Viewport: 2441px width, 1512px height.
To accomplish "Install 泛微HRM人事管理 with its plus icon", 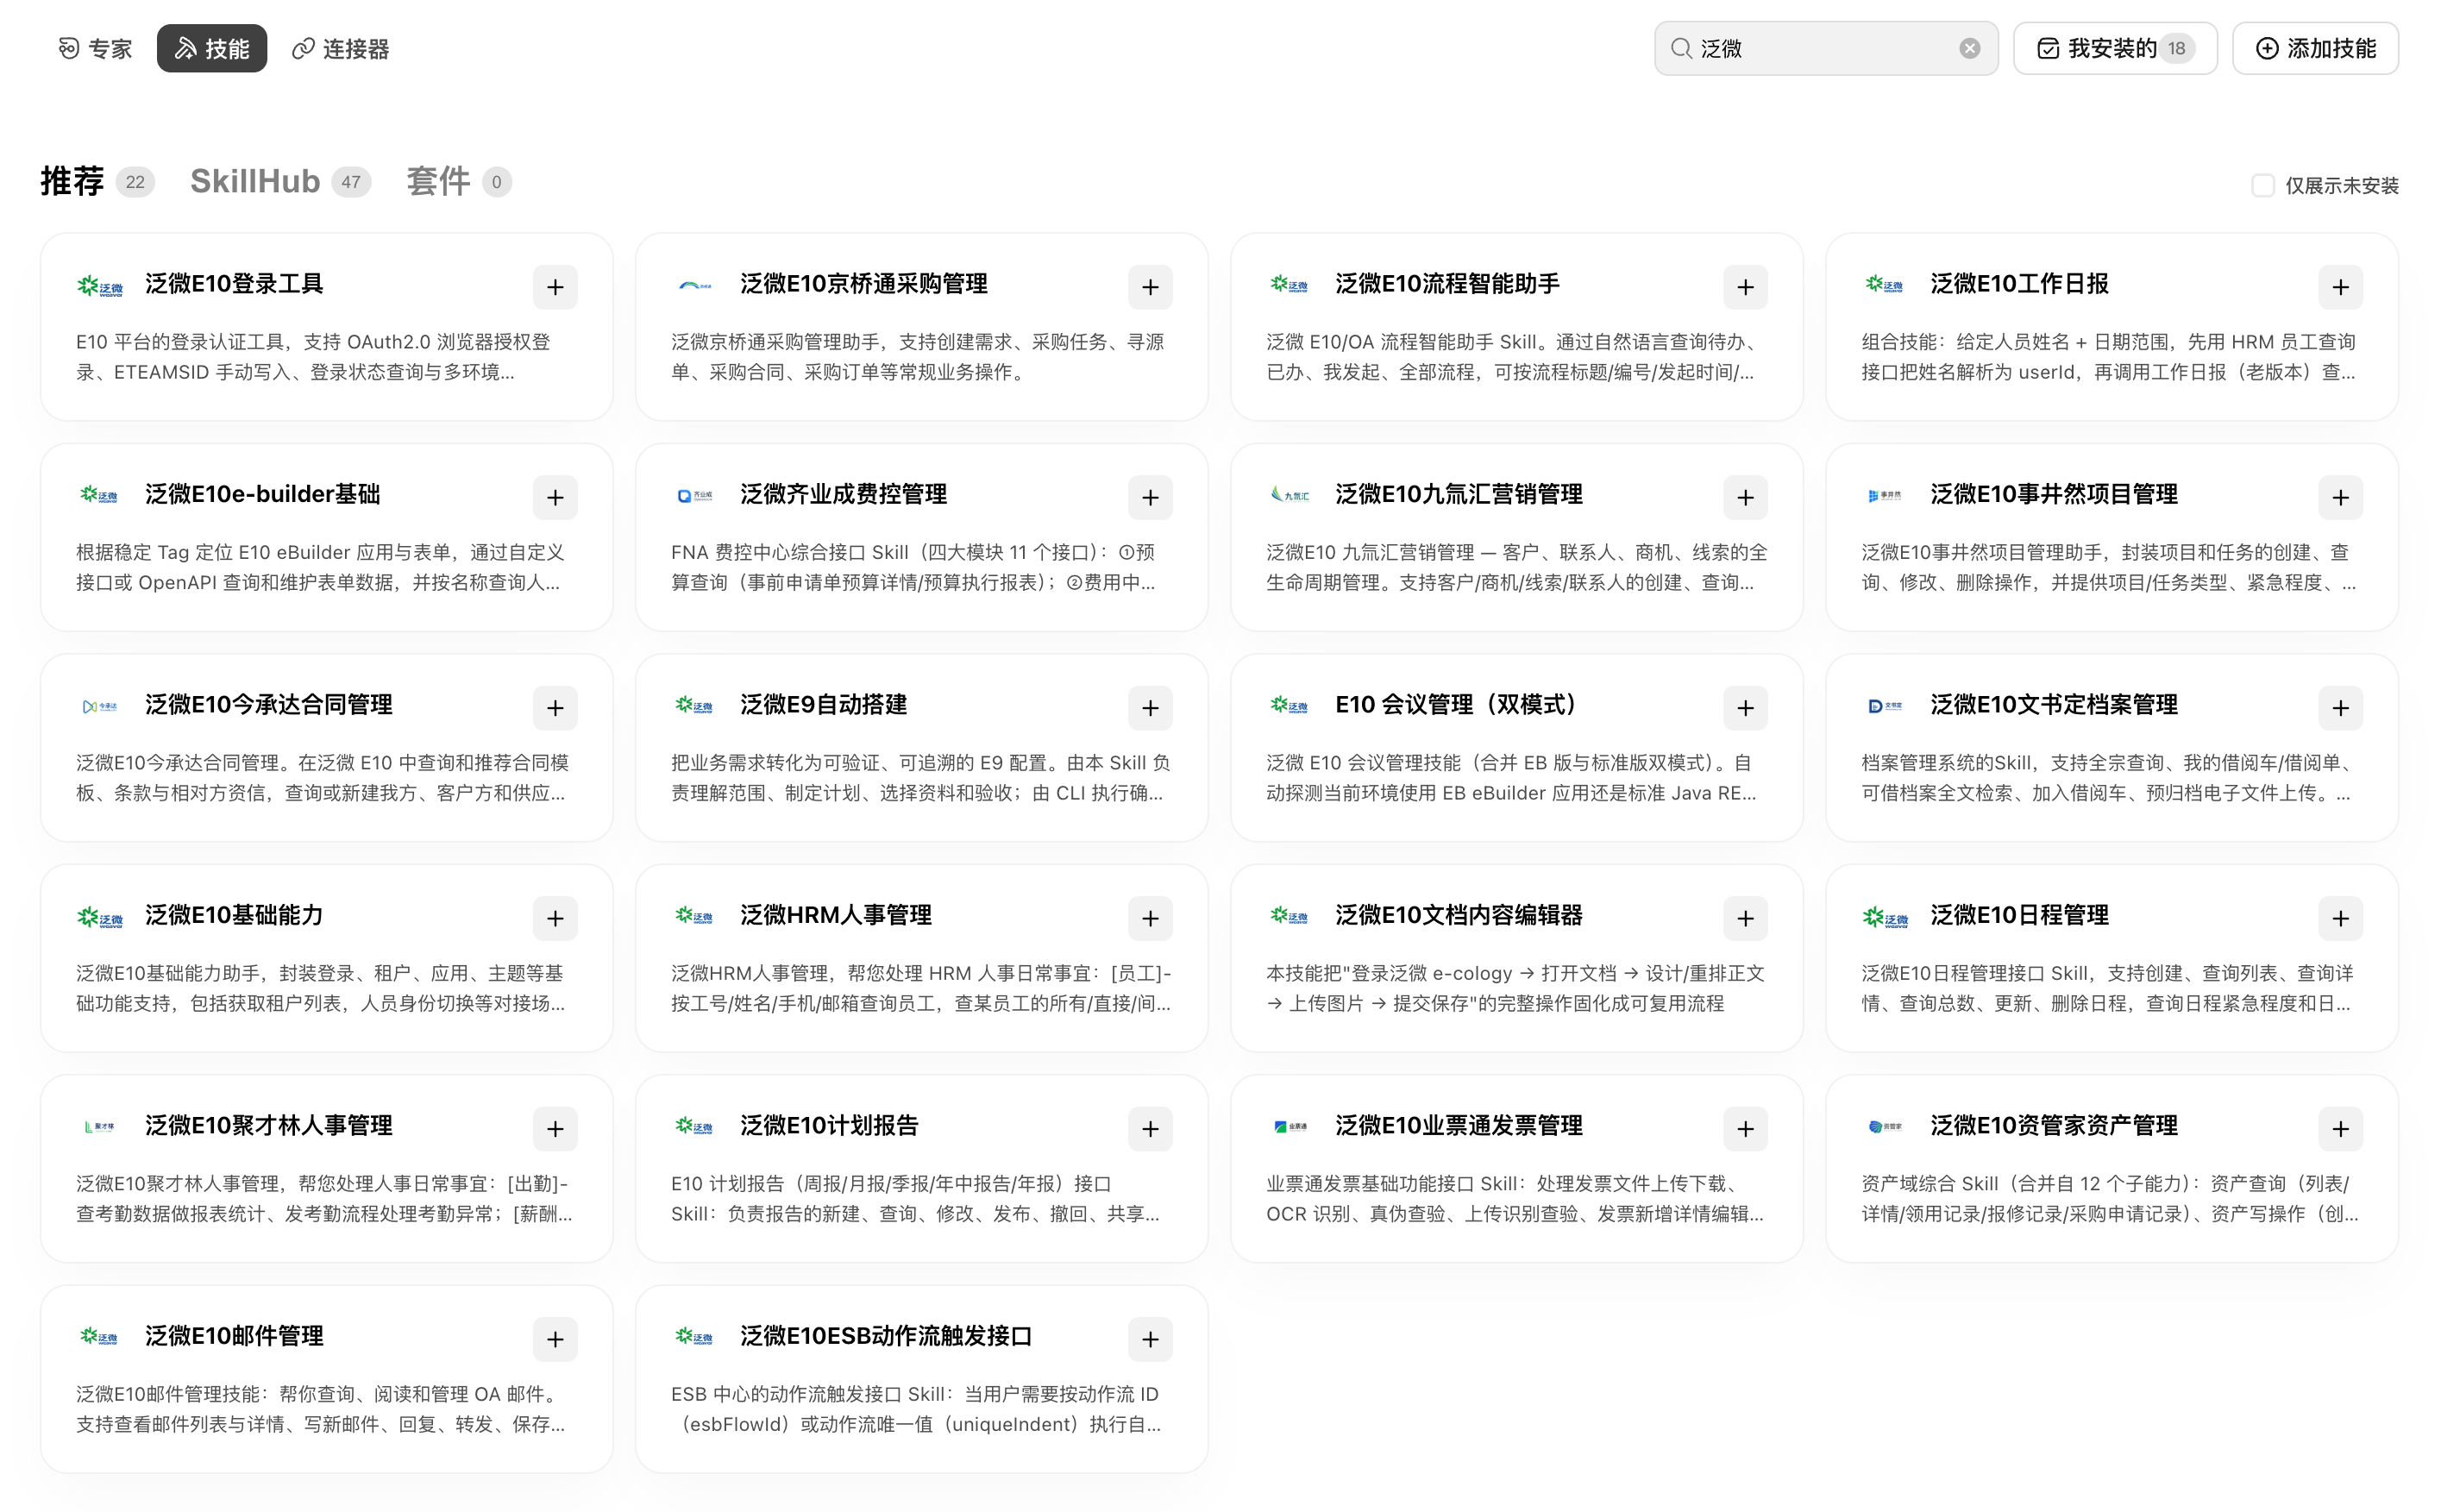I will coord(1150,919).
